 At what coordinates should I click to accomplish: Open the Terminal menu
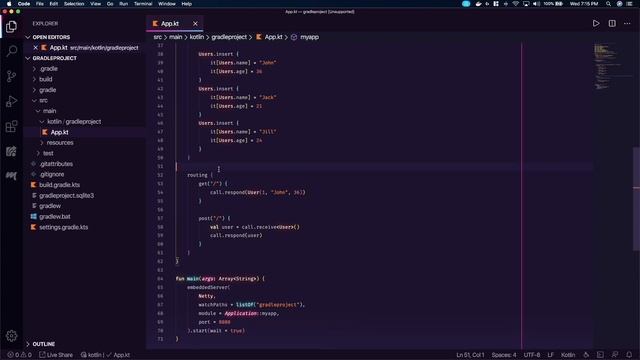coord(143,4)
